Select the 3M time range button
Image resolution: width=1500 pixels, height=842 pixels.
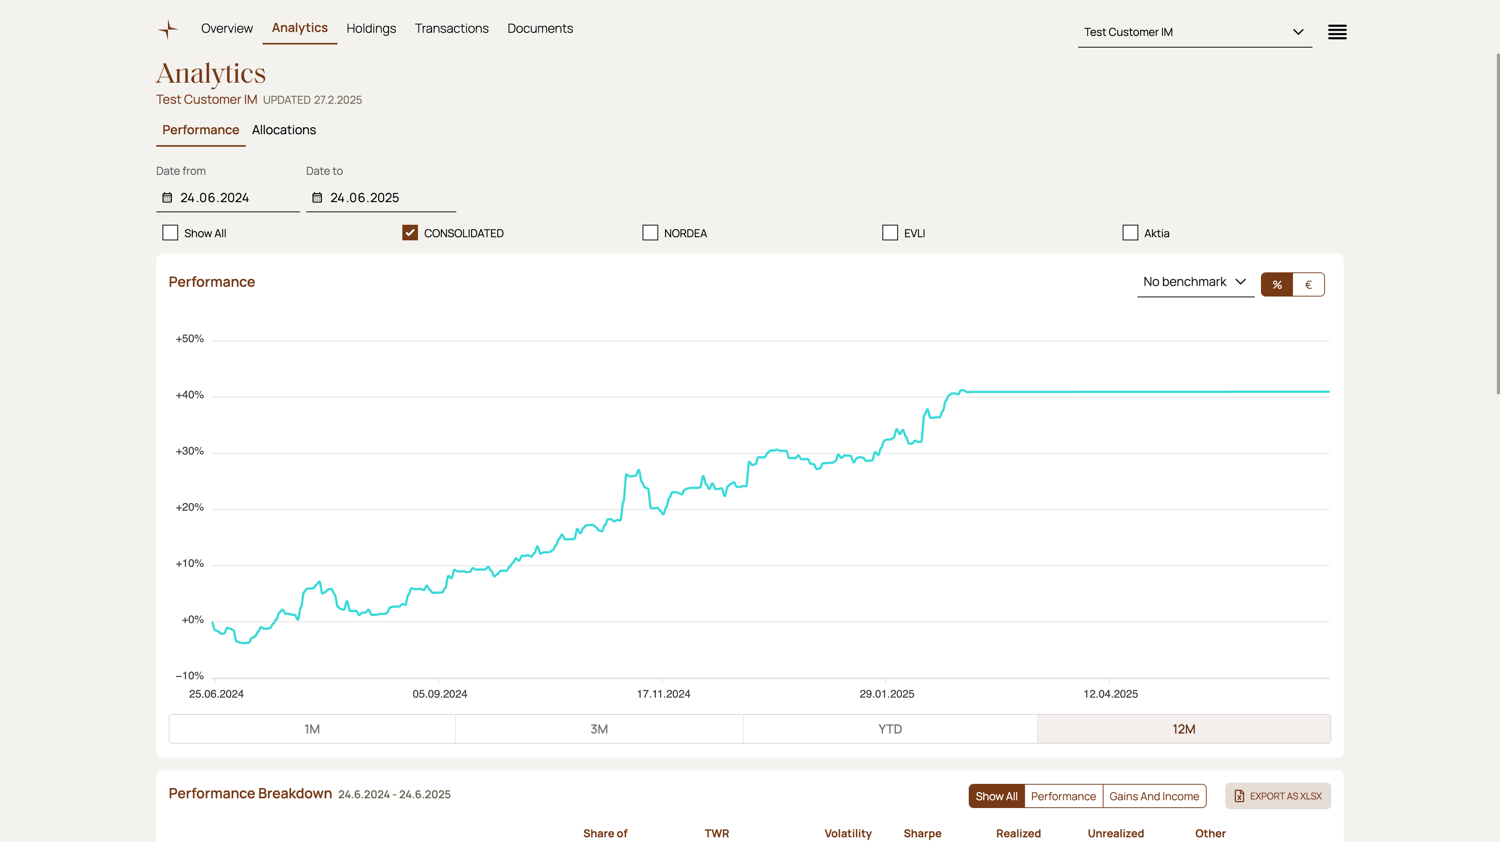point(599,729)
